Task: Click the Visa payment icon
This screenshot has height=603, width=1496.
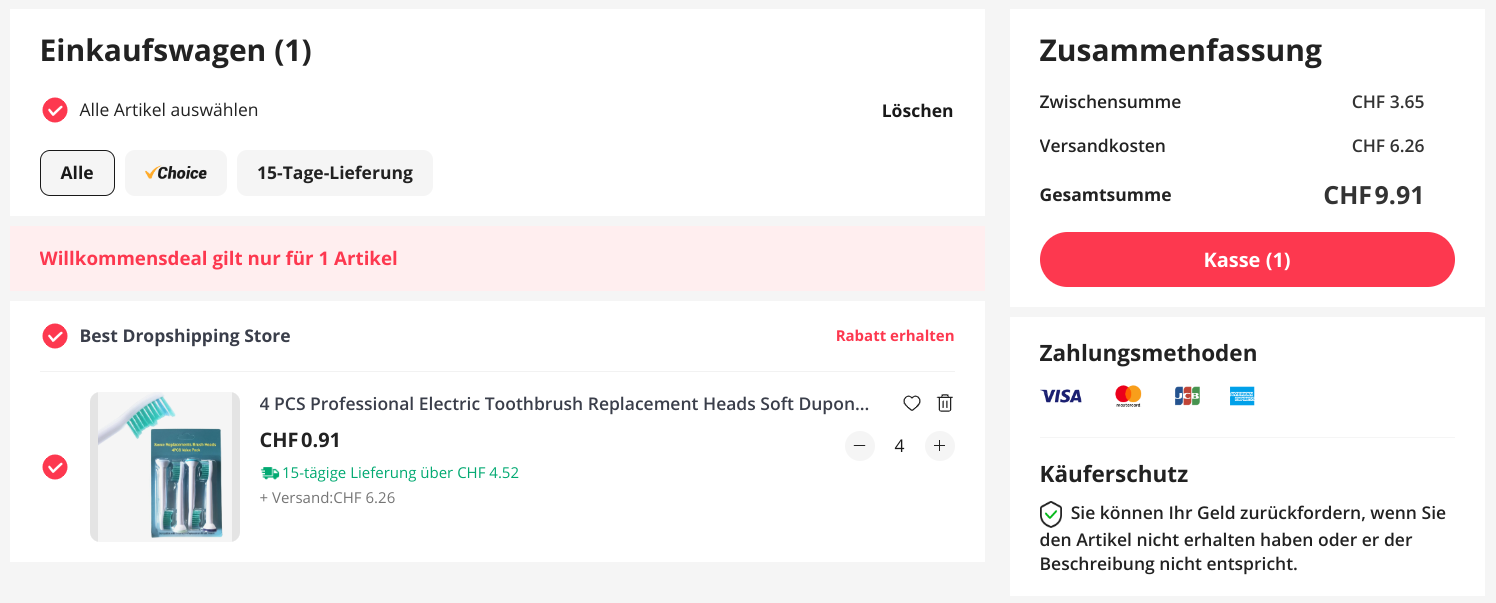Action: coord(1061,396)
